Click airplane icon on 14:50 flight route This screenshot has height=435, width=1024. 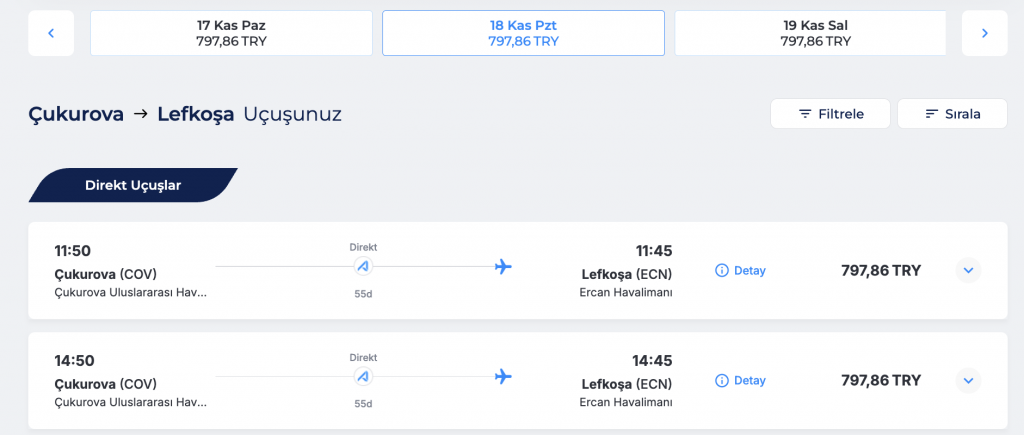[503, 377]
